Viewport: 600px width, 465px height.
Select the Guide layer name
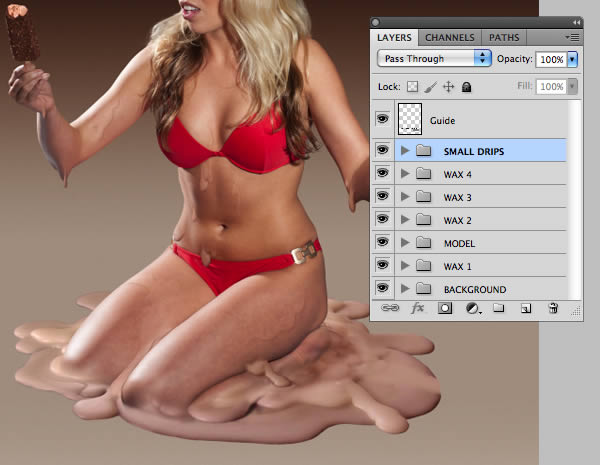tap(442, 121)
